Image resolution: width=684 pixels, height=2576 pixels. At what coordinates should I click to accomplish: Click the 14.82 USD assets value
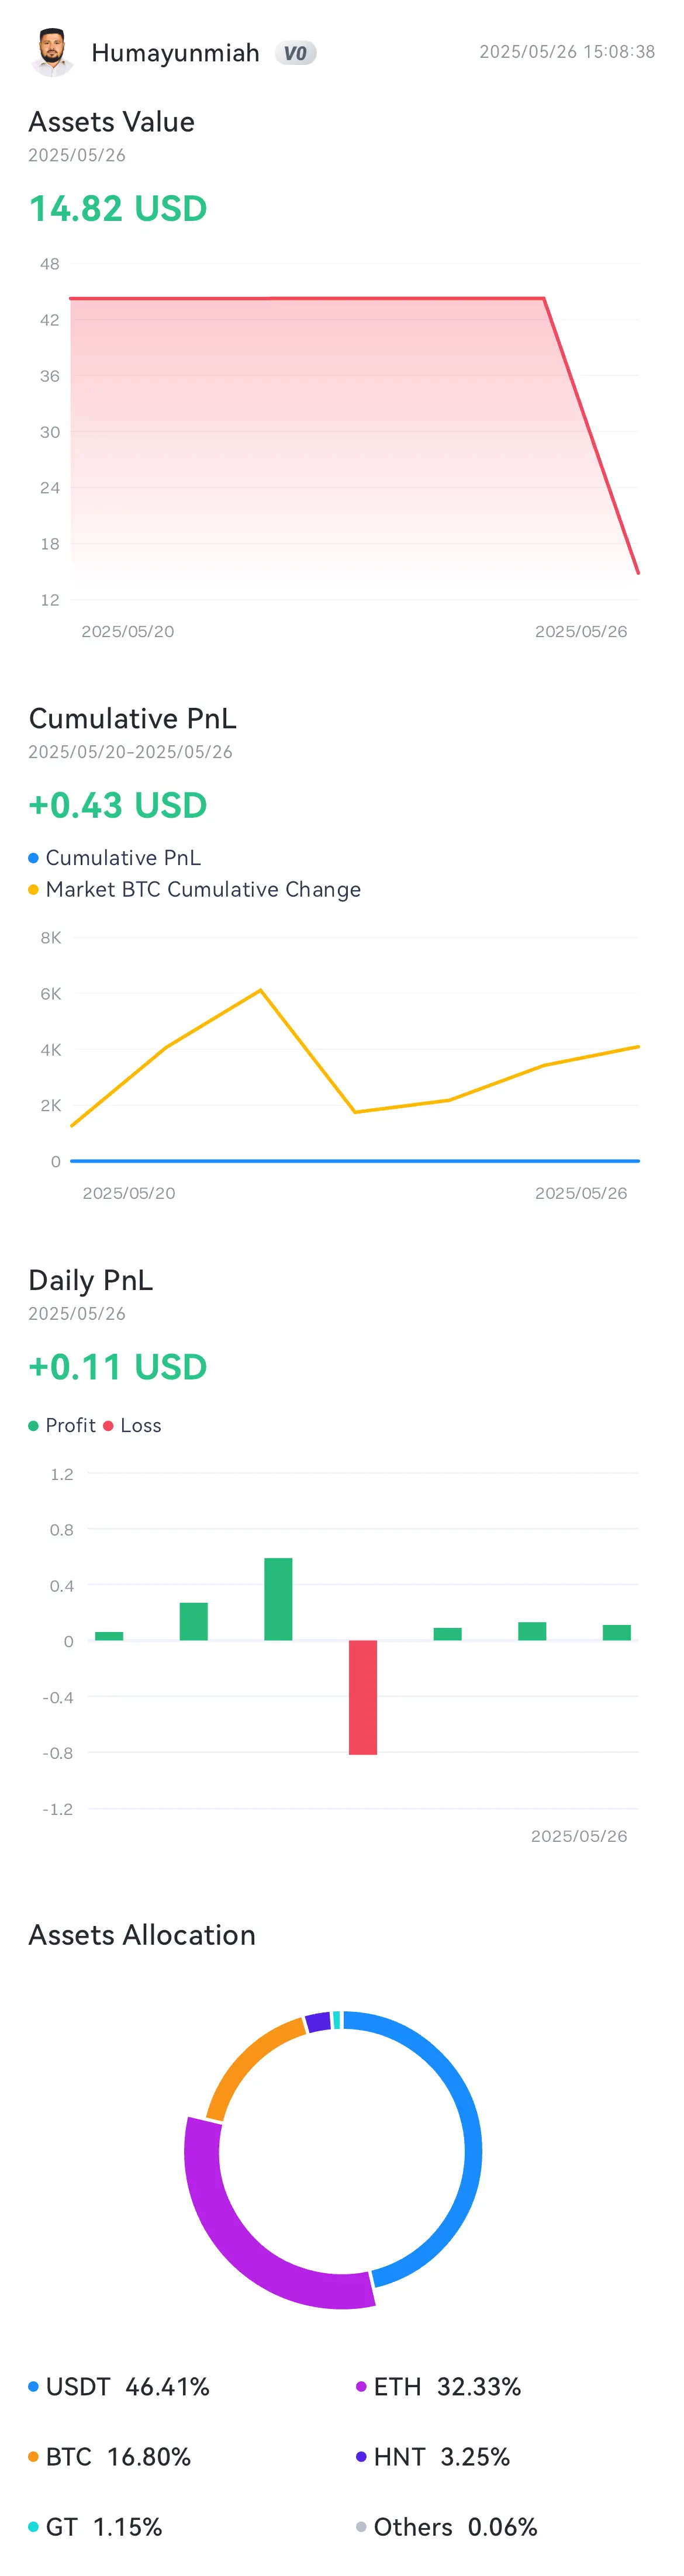(118, 209)
